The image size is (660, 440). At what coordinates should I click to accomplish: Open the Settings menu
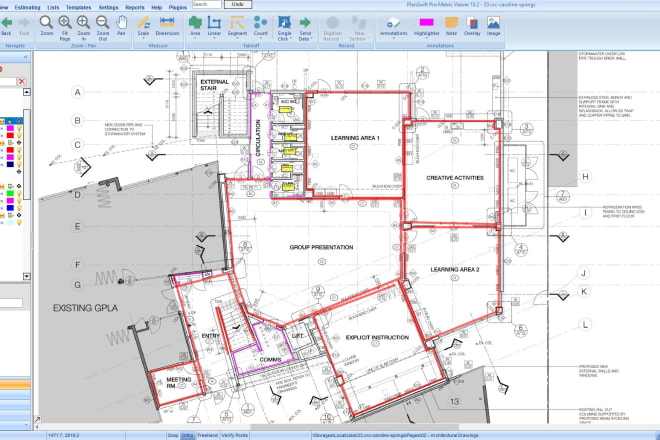pyautogui.click(x=109, y=8)
